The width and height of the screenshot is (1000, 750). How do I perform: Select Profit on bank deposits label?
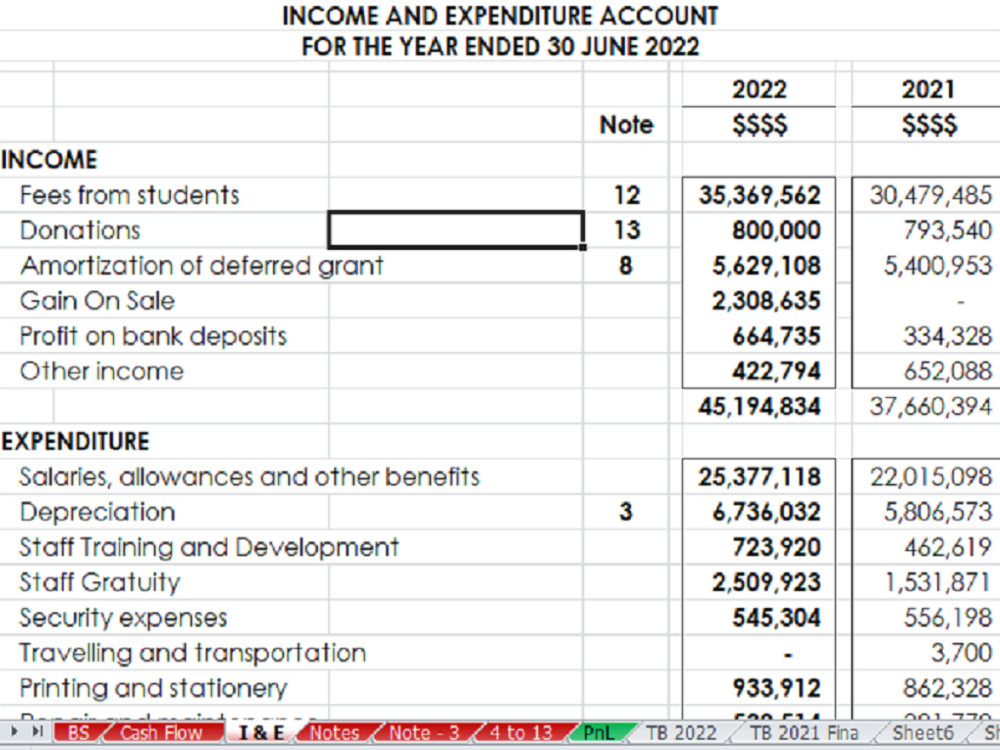point(153,336)
